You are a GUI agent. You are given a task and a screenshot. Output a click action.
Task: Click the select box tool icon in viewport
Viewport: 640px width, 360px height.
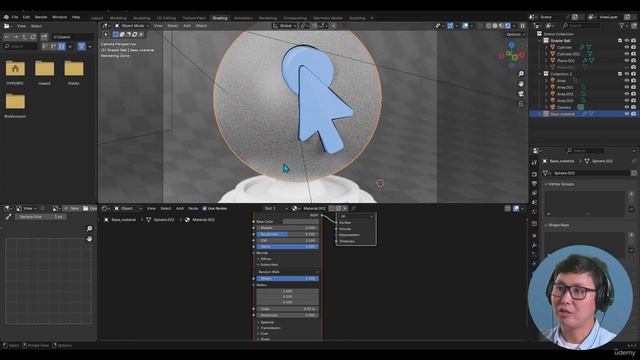(116, 35)
